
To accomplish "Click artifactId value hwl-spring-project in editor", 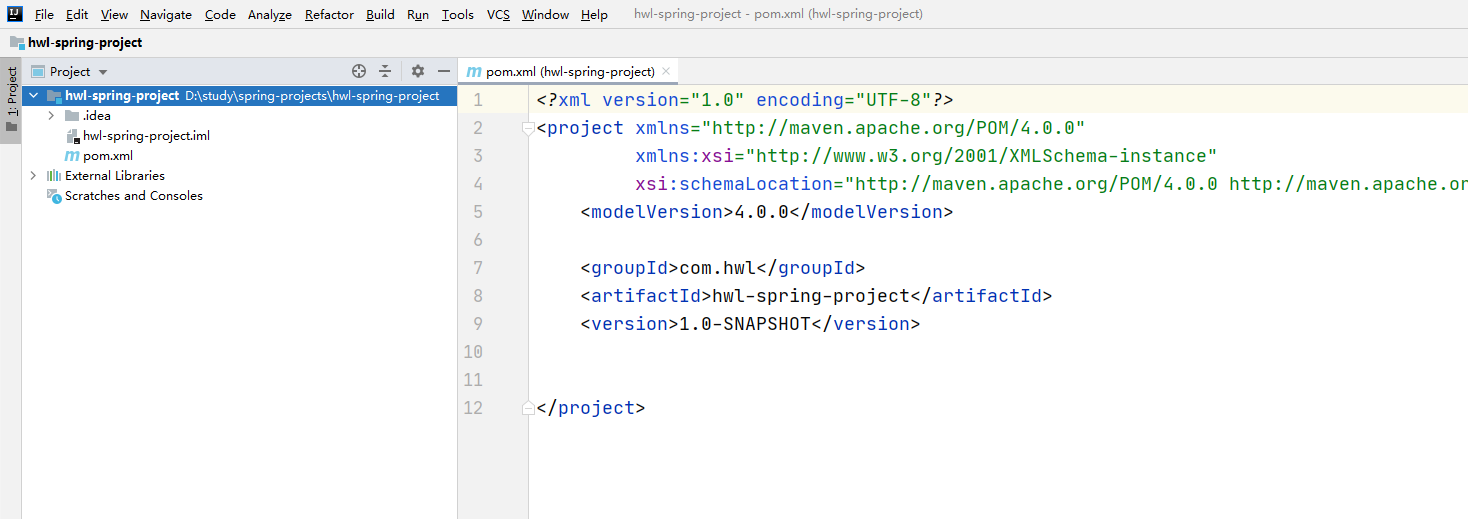I will pos(810,296).
